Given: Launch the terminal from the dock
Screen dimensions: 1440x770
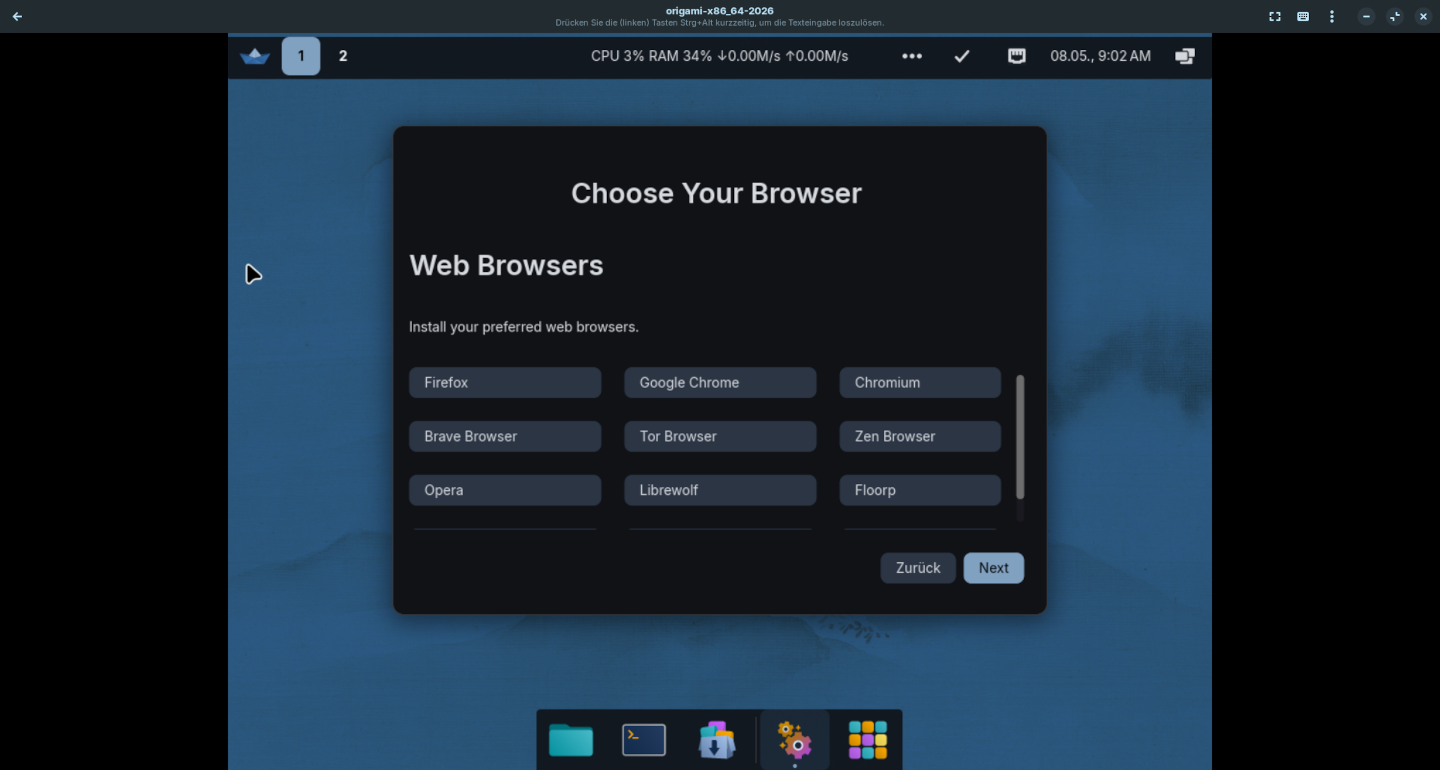Looking at the screenshot, I should click(644, 740).
